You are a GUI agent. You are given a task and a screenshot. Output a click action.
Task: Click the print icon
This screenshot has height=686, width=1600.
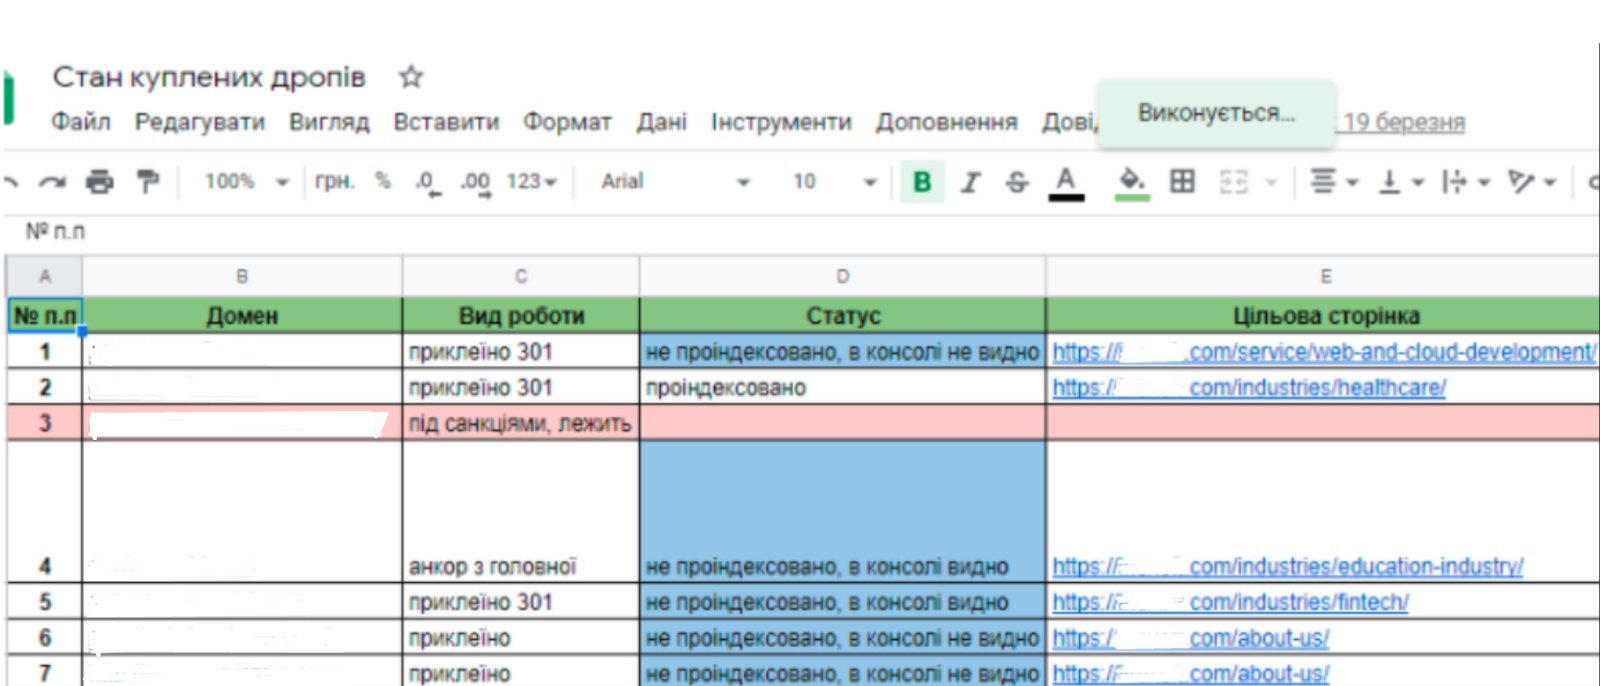[100, 182]
